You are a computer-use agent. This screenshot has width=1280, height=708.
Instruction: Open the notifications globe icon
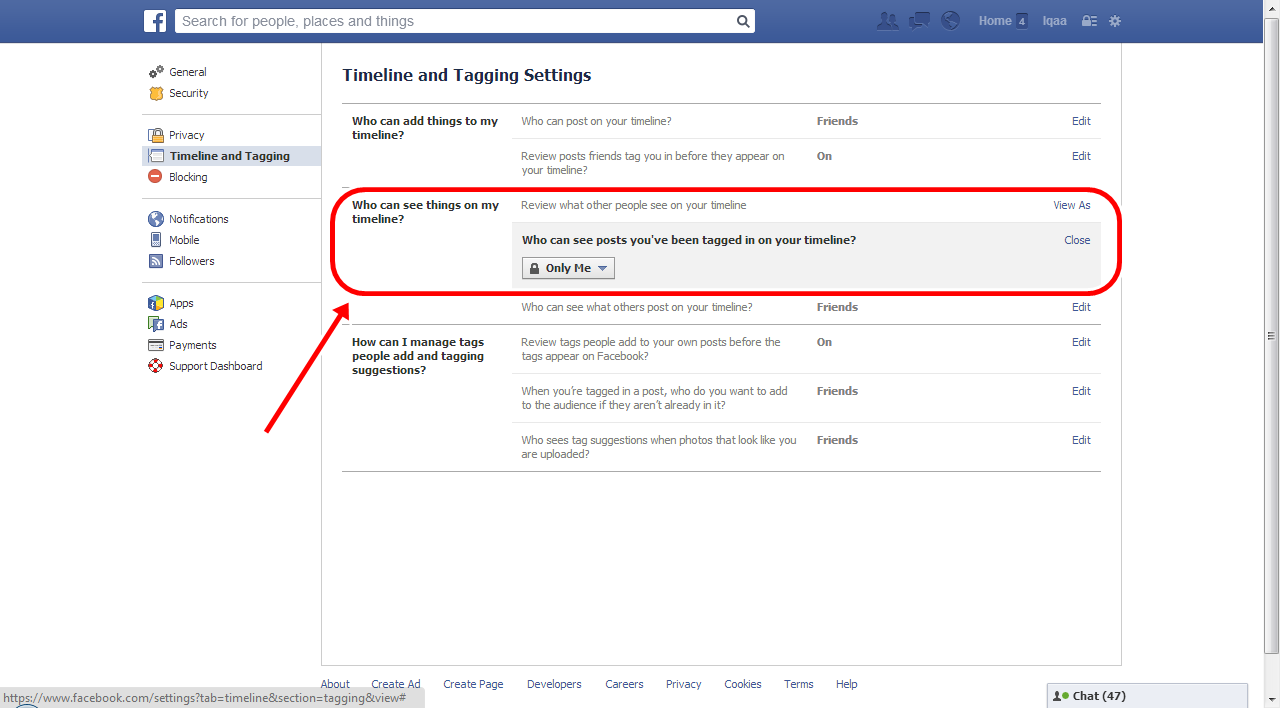pos(950,21)
